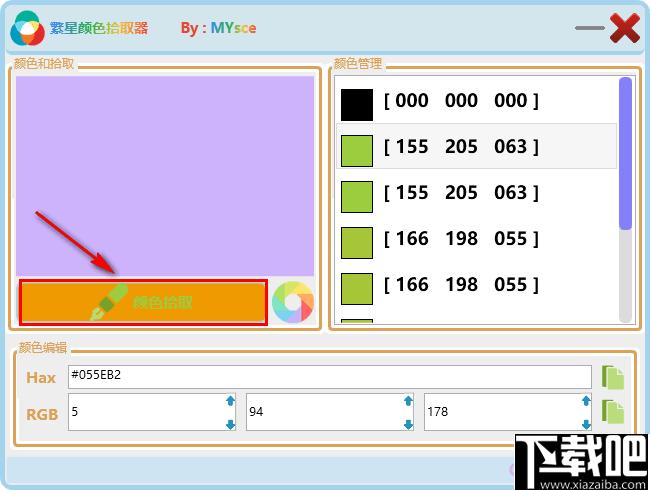Increase the red value with up arrow
This screenshot has height=490, width=650.
[230, 401]
